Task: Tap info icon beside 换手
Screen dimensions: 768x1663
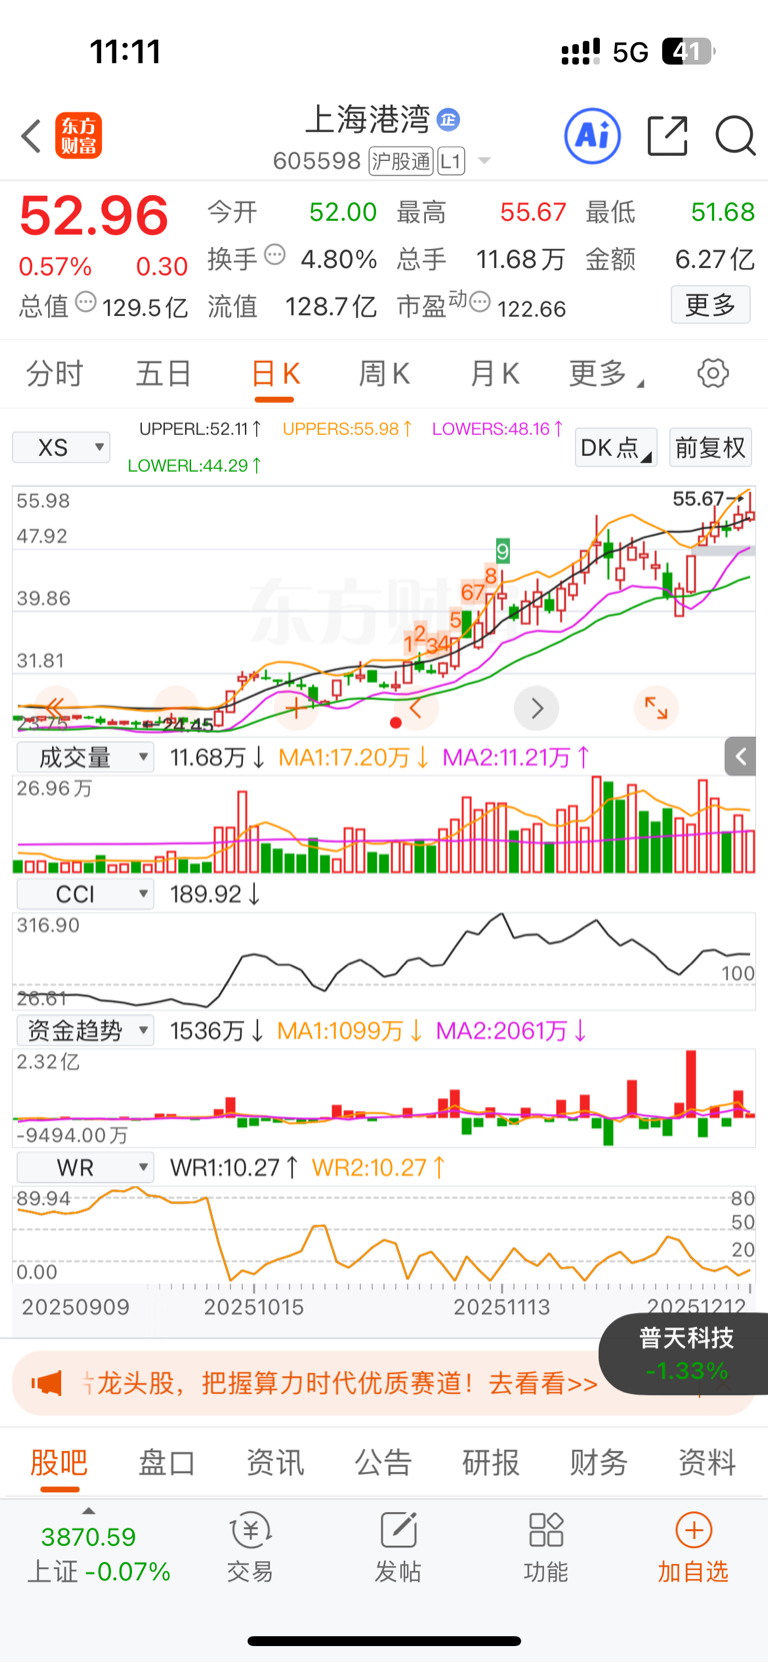Action: tap(274, 255)
